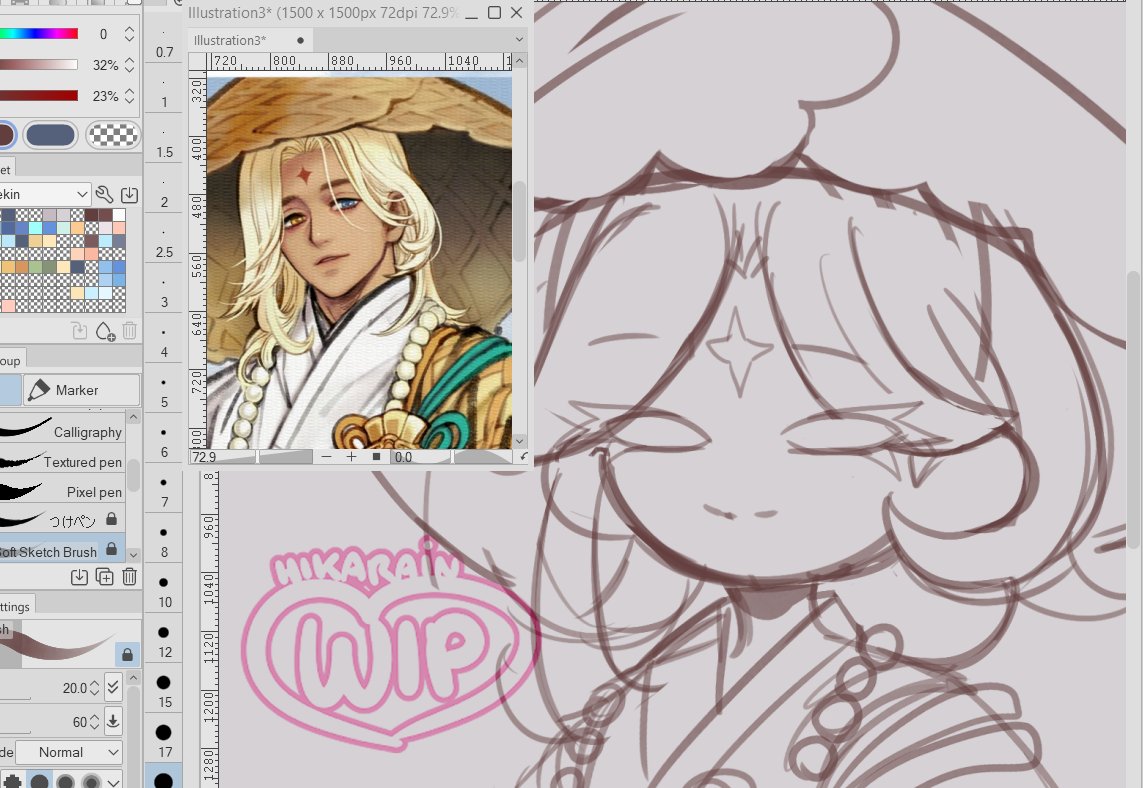
Task: Click the 32% saturation stepper arrows
Action: coord(129,65)
